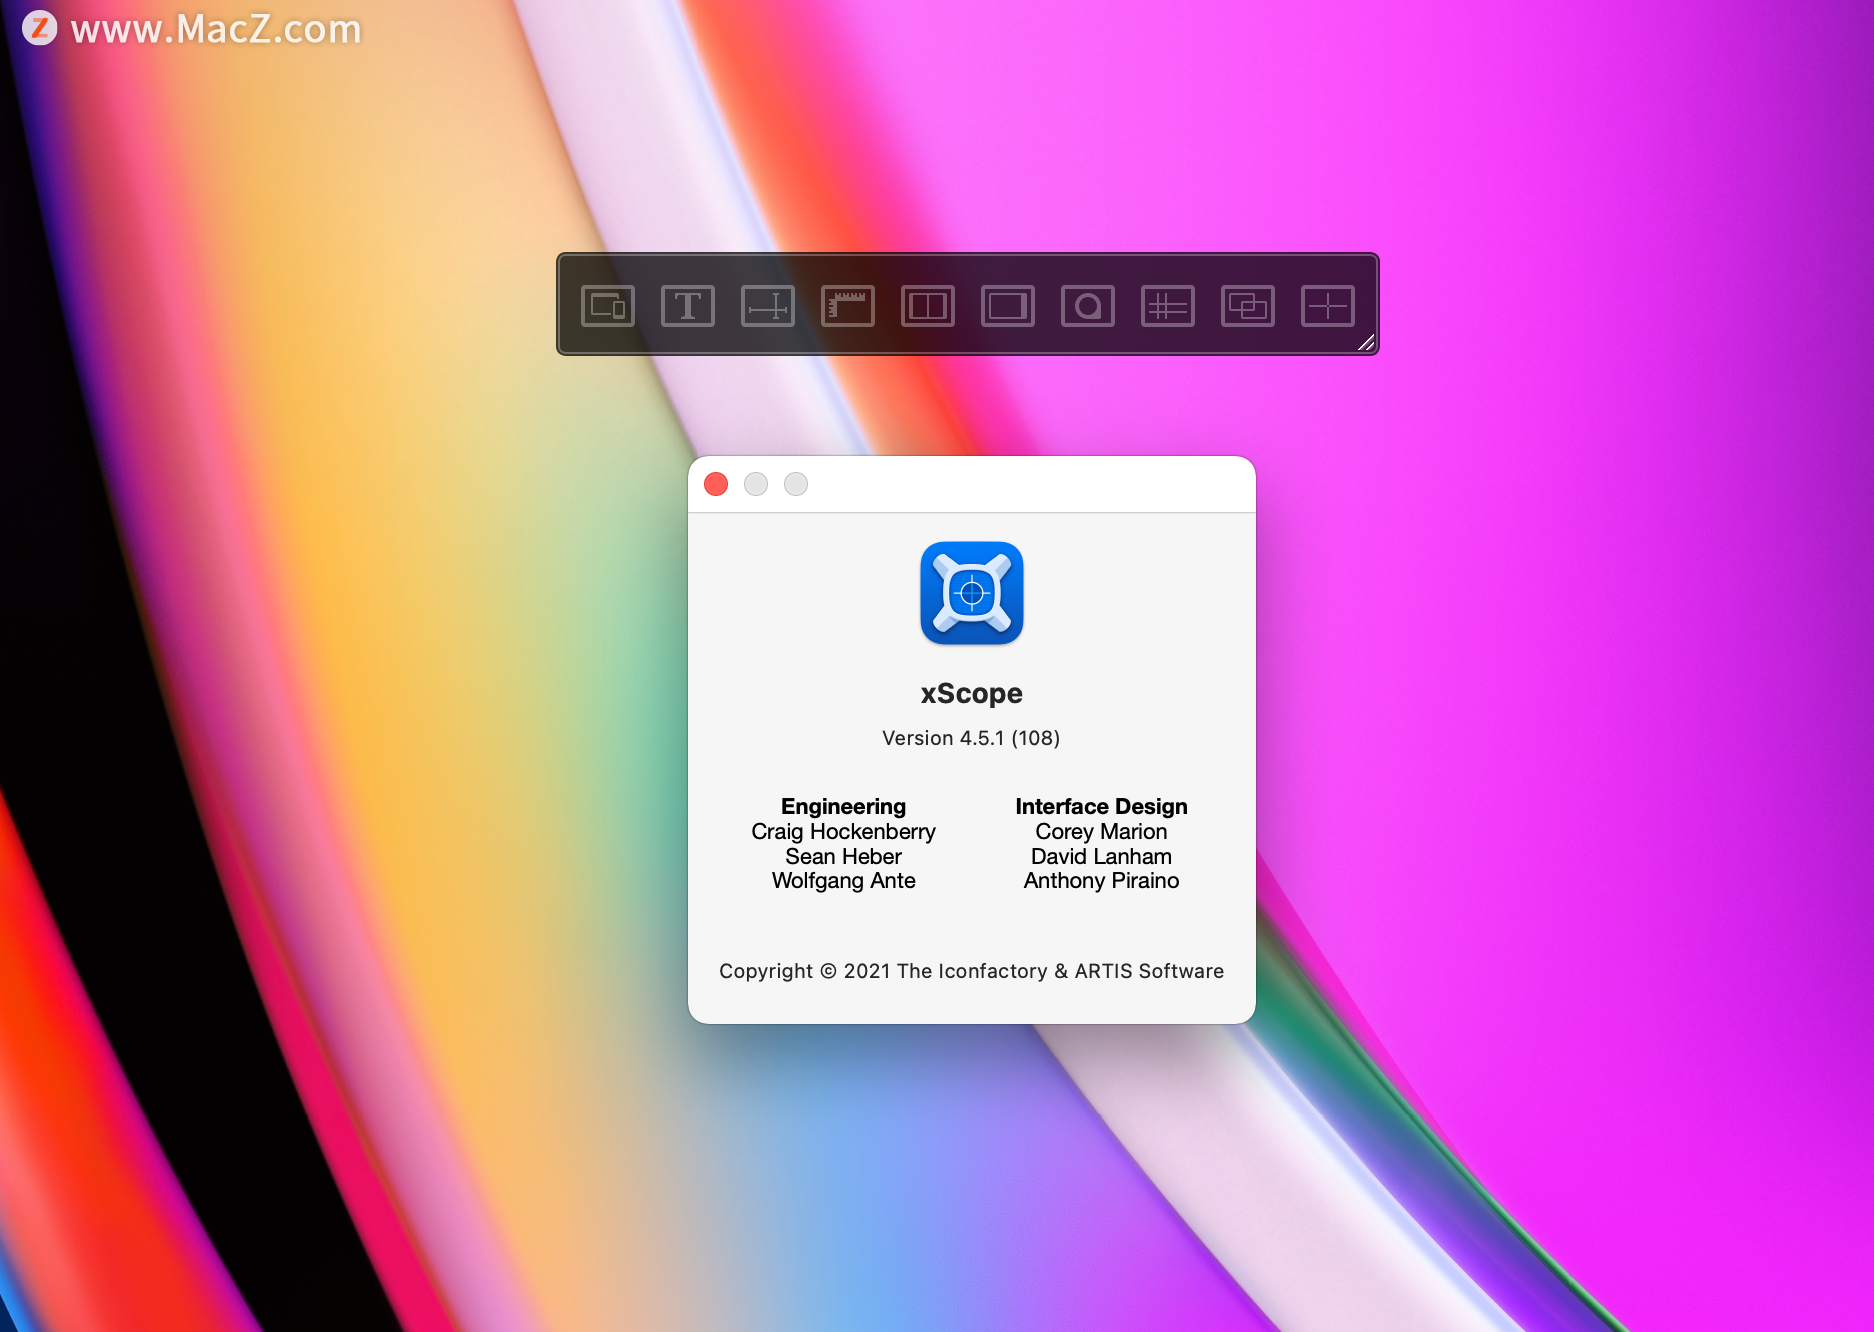Select the Frames overlapping rectangles tool
1874x1332 pixels.
coord(1248,306)
